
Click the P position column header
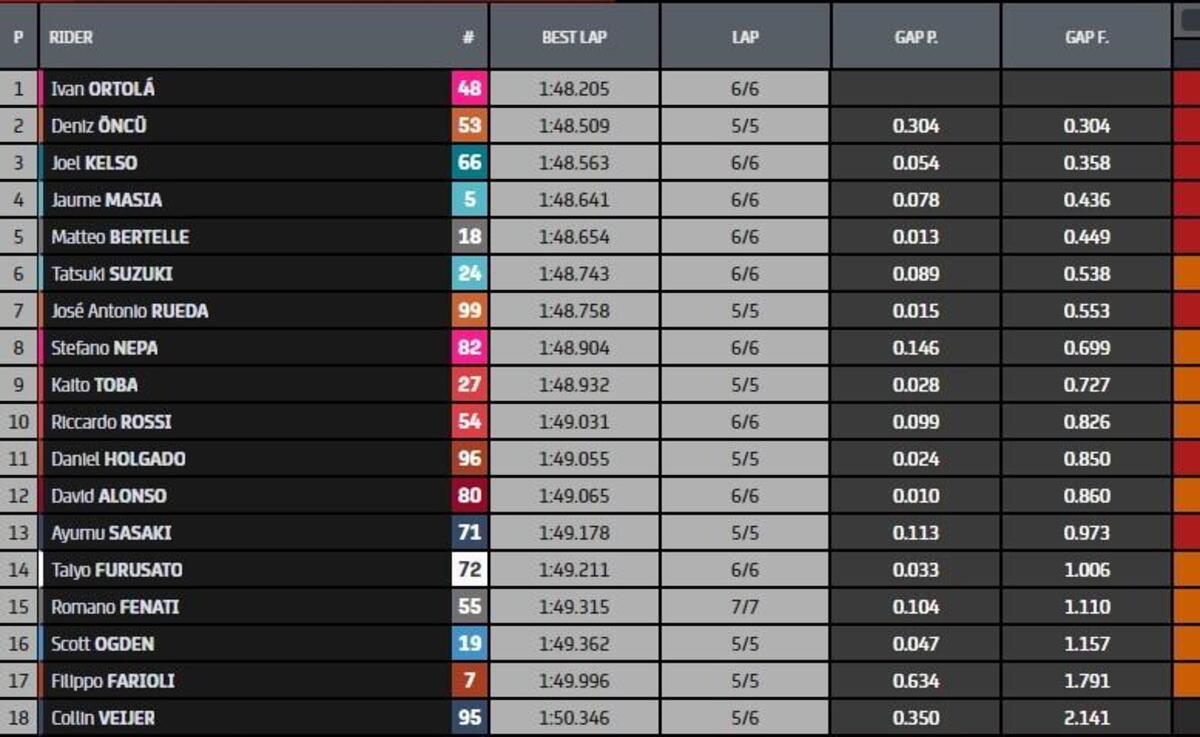[18, 37]
